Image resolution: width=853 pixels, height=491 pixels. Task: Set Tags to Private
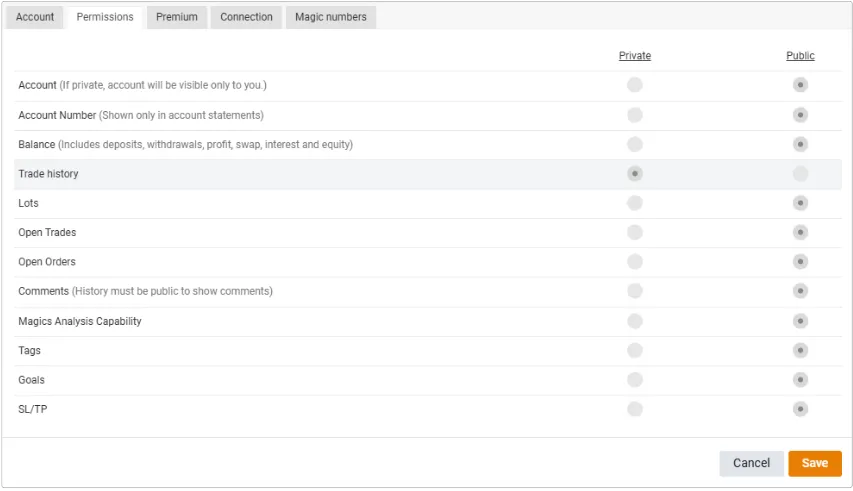635,350
